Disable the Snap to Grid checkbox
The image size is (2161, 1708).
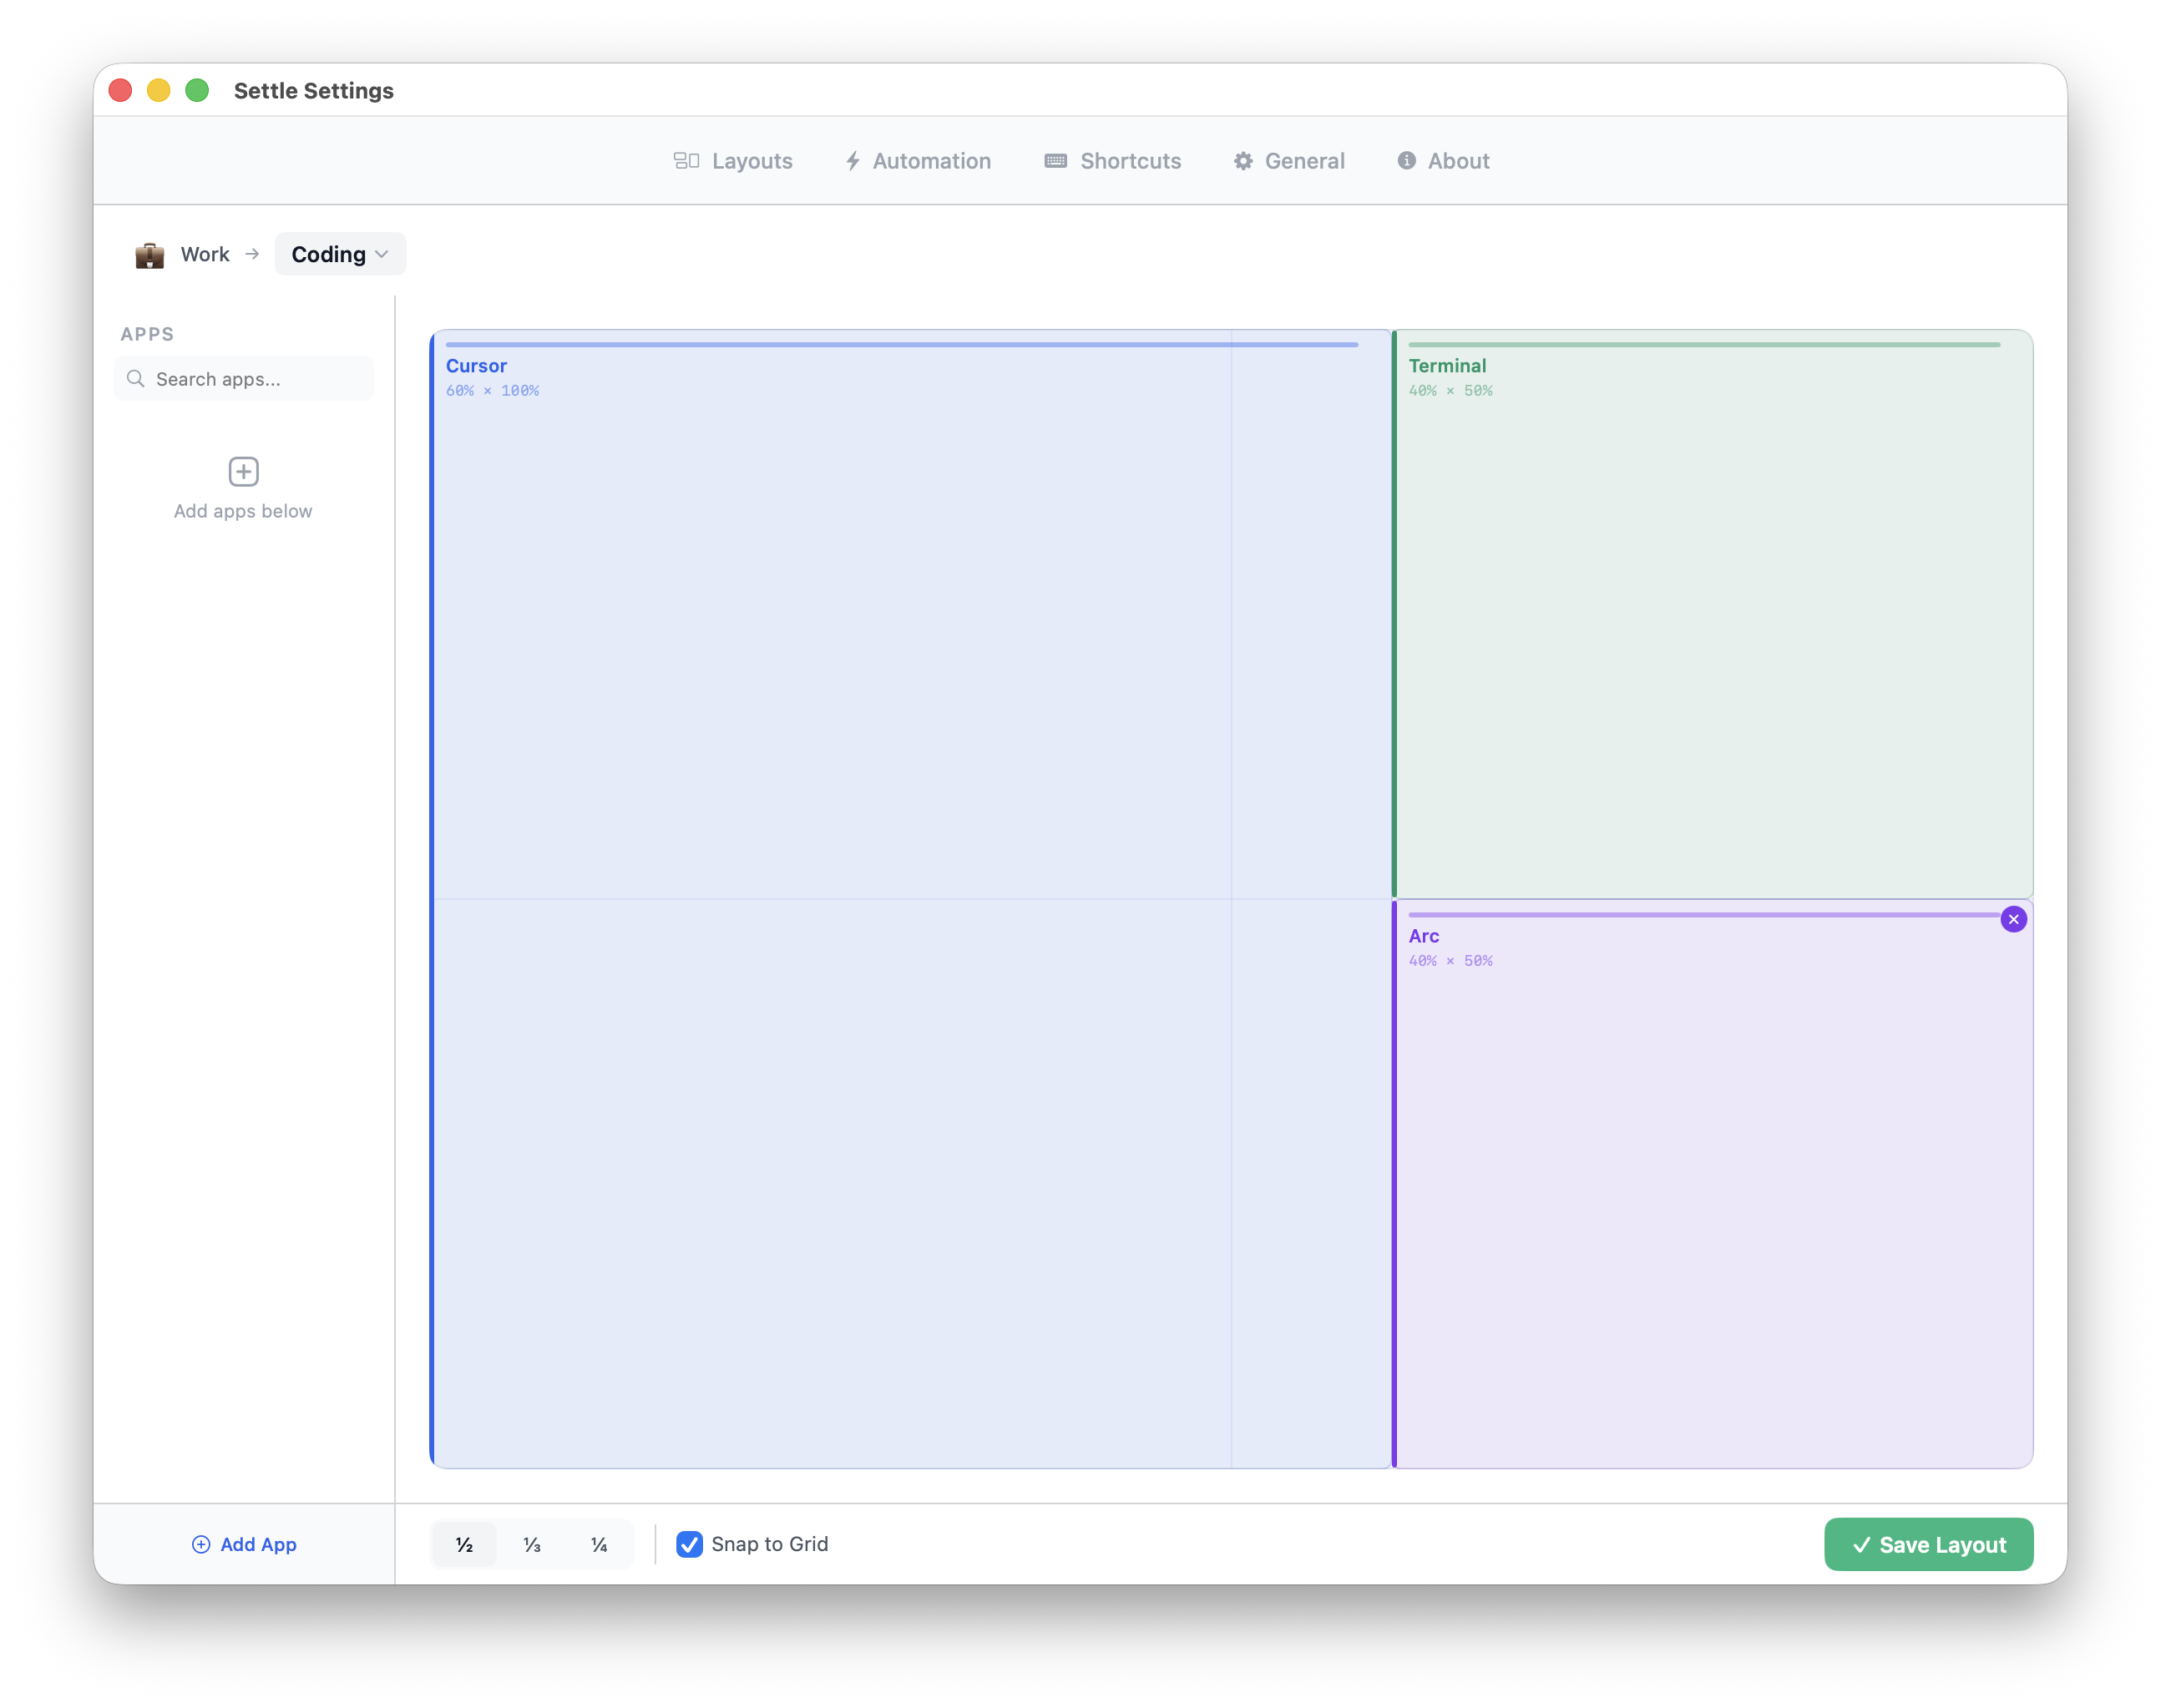[689, 1545]
